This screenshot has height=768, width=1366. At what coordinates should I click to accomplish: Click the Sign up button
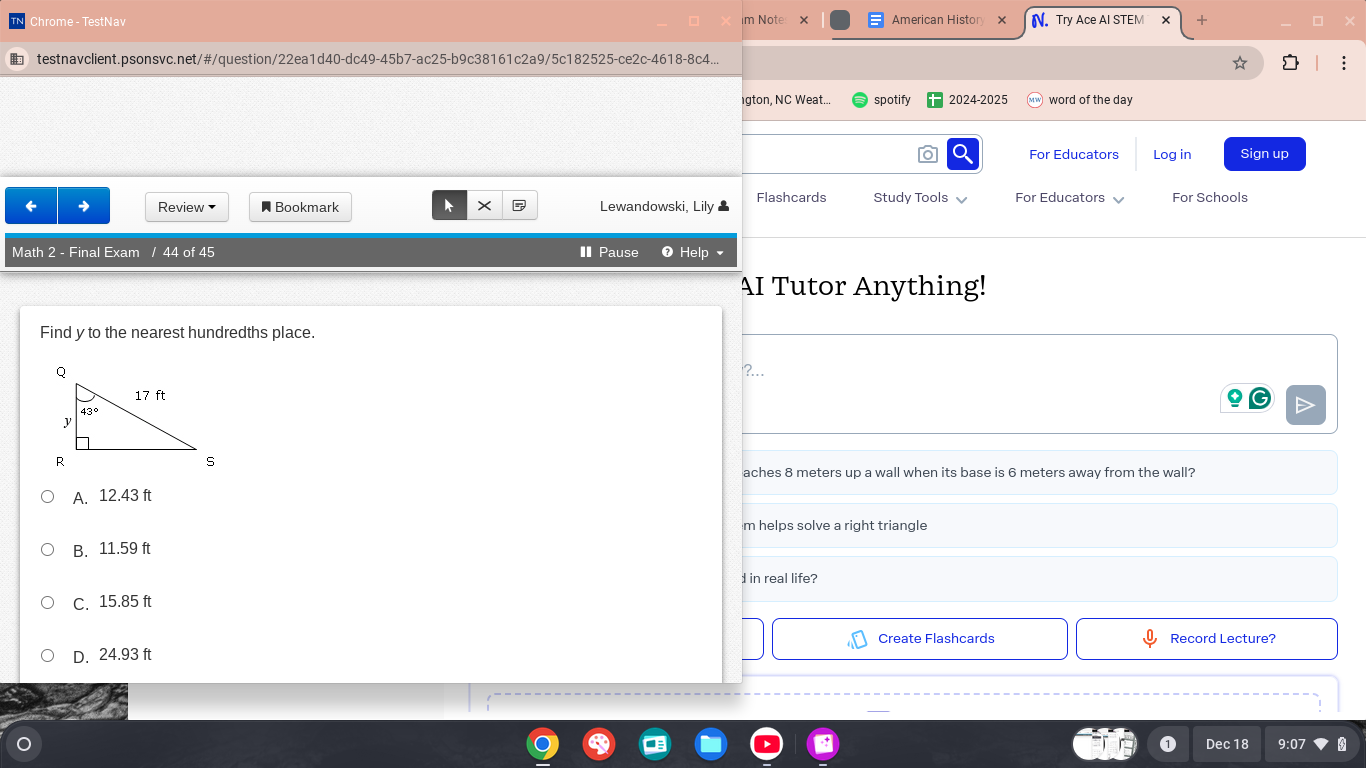click(1264, 154)
